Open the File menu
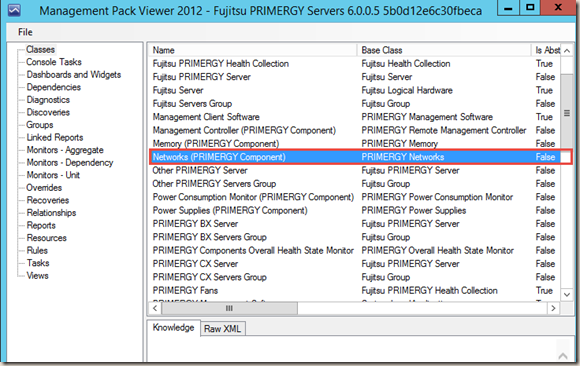580x366 pixels. [x=25, y=32]
